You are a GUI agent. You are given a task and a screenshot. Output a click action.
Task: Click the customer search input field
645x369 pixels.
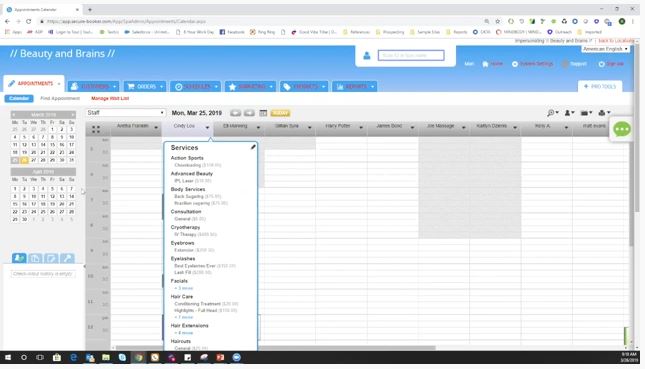(411, 55)
